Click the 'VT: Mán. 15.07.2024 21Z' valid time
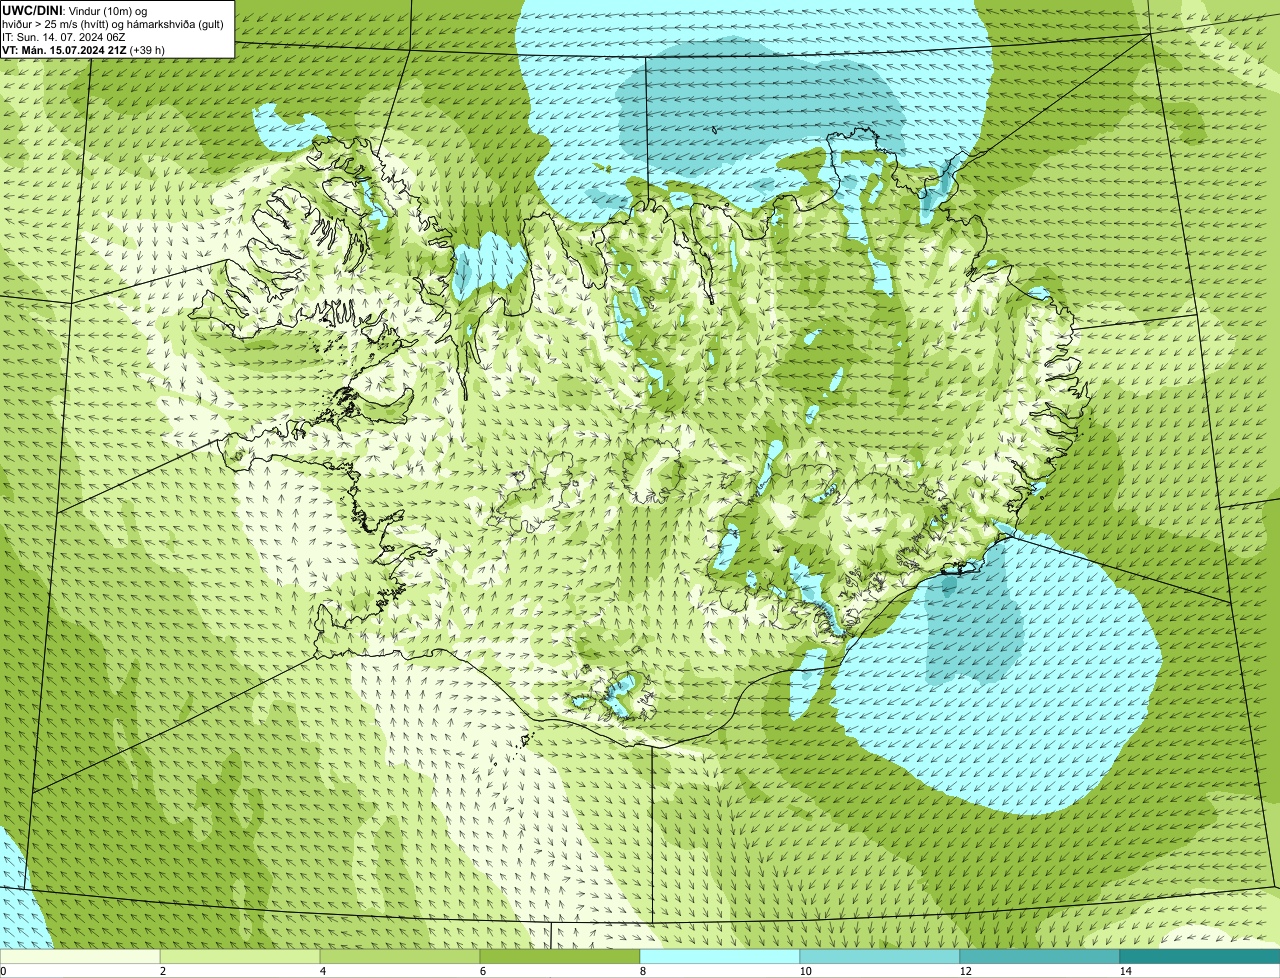This screenshot has width=1280, height=978. click(x=64, y=49)
